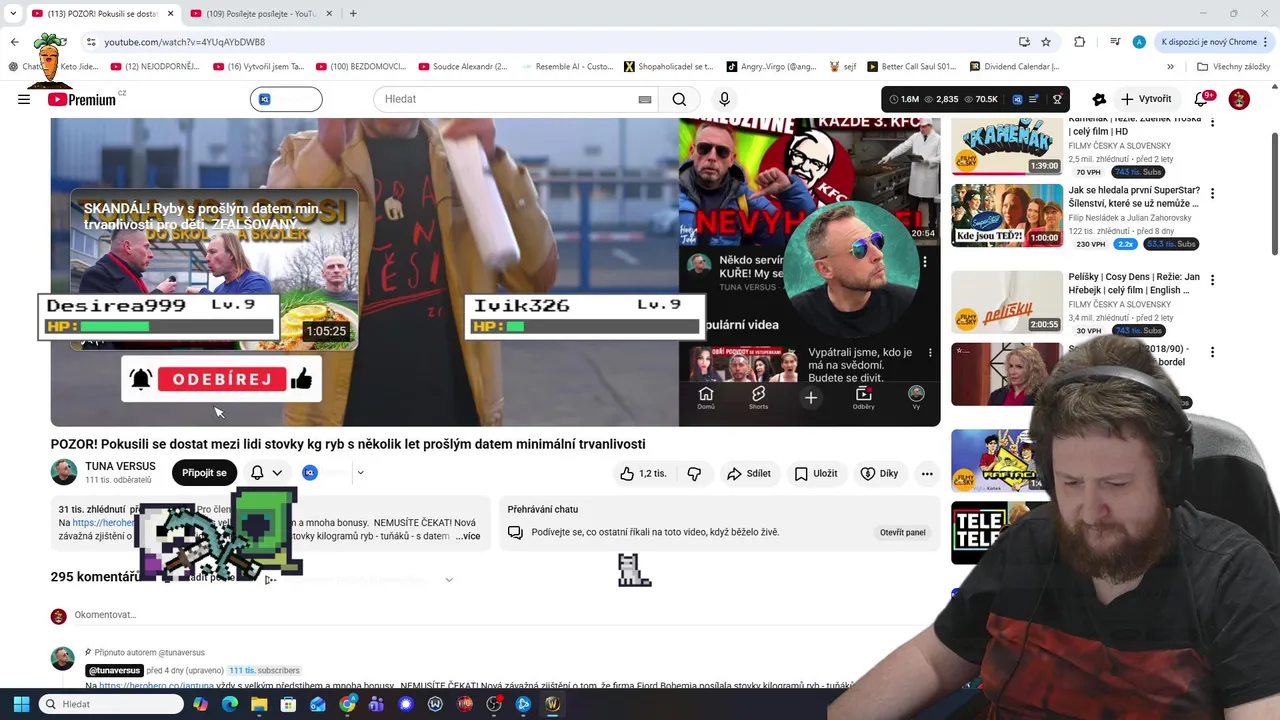Open the Jak se hledala první SuperStar thumbnail
Viewport: 1280px width, 720px height.
(x=1006, y=215)
